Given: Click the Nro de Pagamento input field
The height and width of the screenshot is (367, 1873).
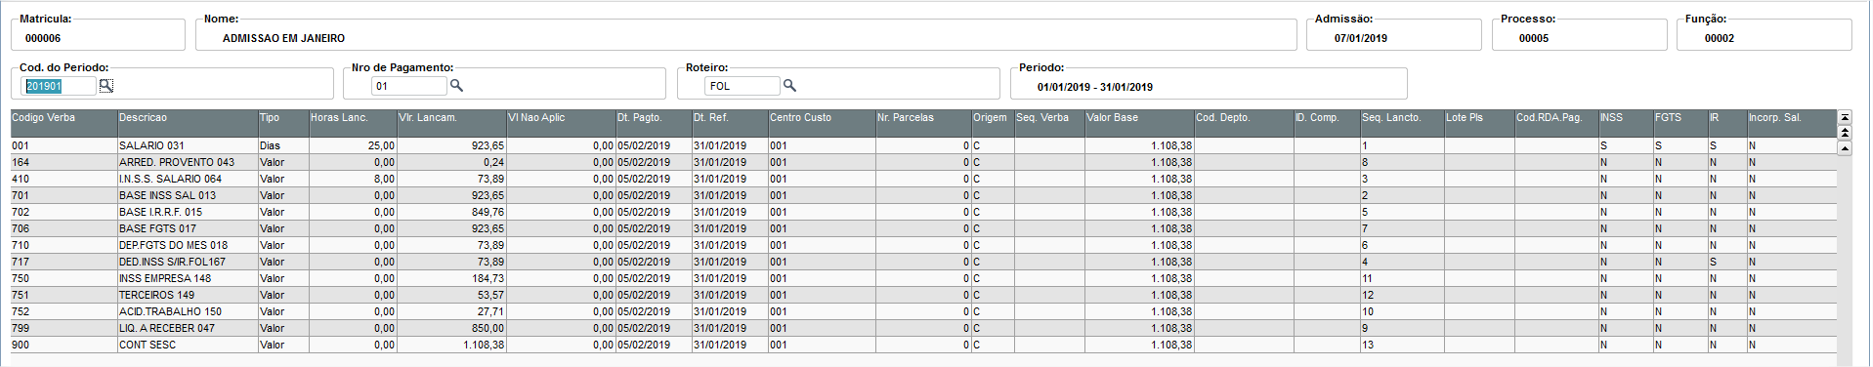Looking at the screenshot, I should [409, 86].
